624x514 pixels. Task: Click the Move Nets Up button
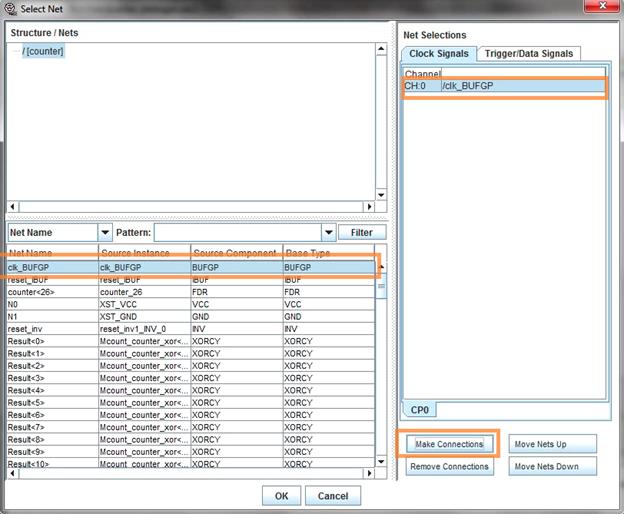coord(552,444)
